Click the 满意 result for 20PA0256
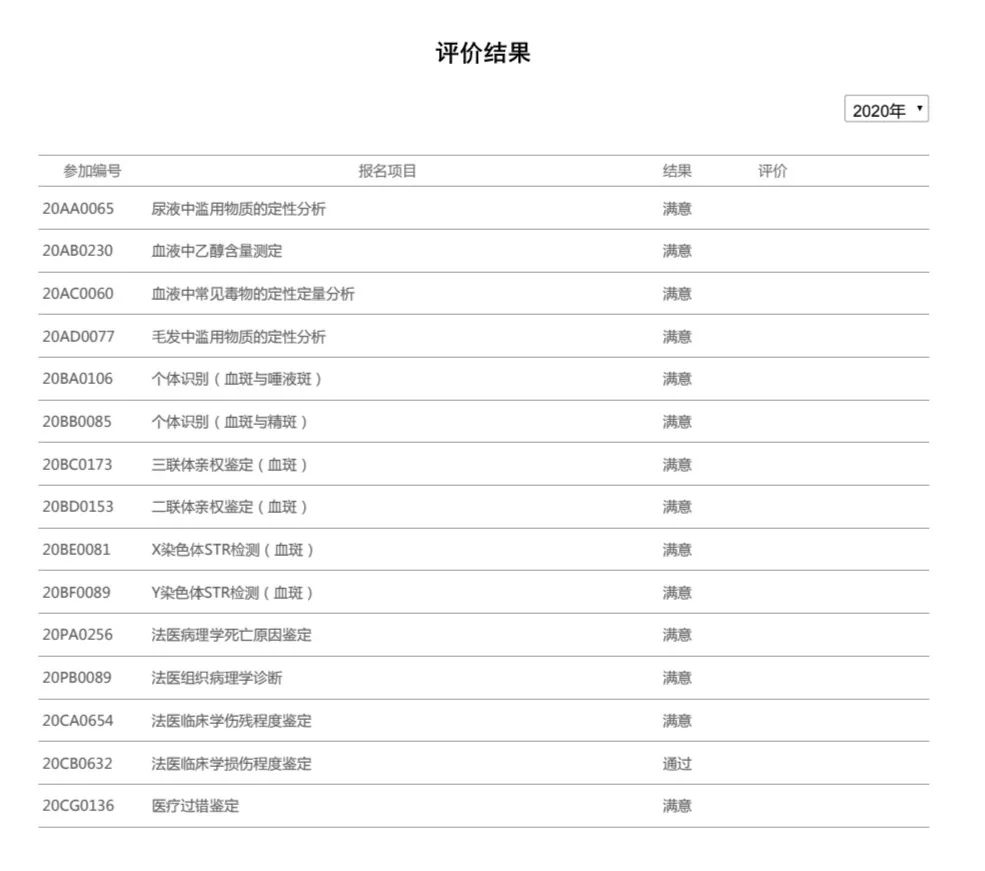 (677, 635)
